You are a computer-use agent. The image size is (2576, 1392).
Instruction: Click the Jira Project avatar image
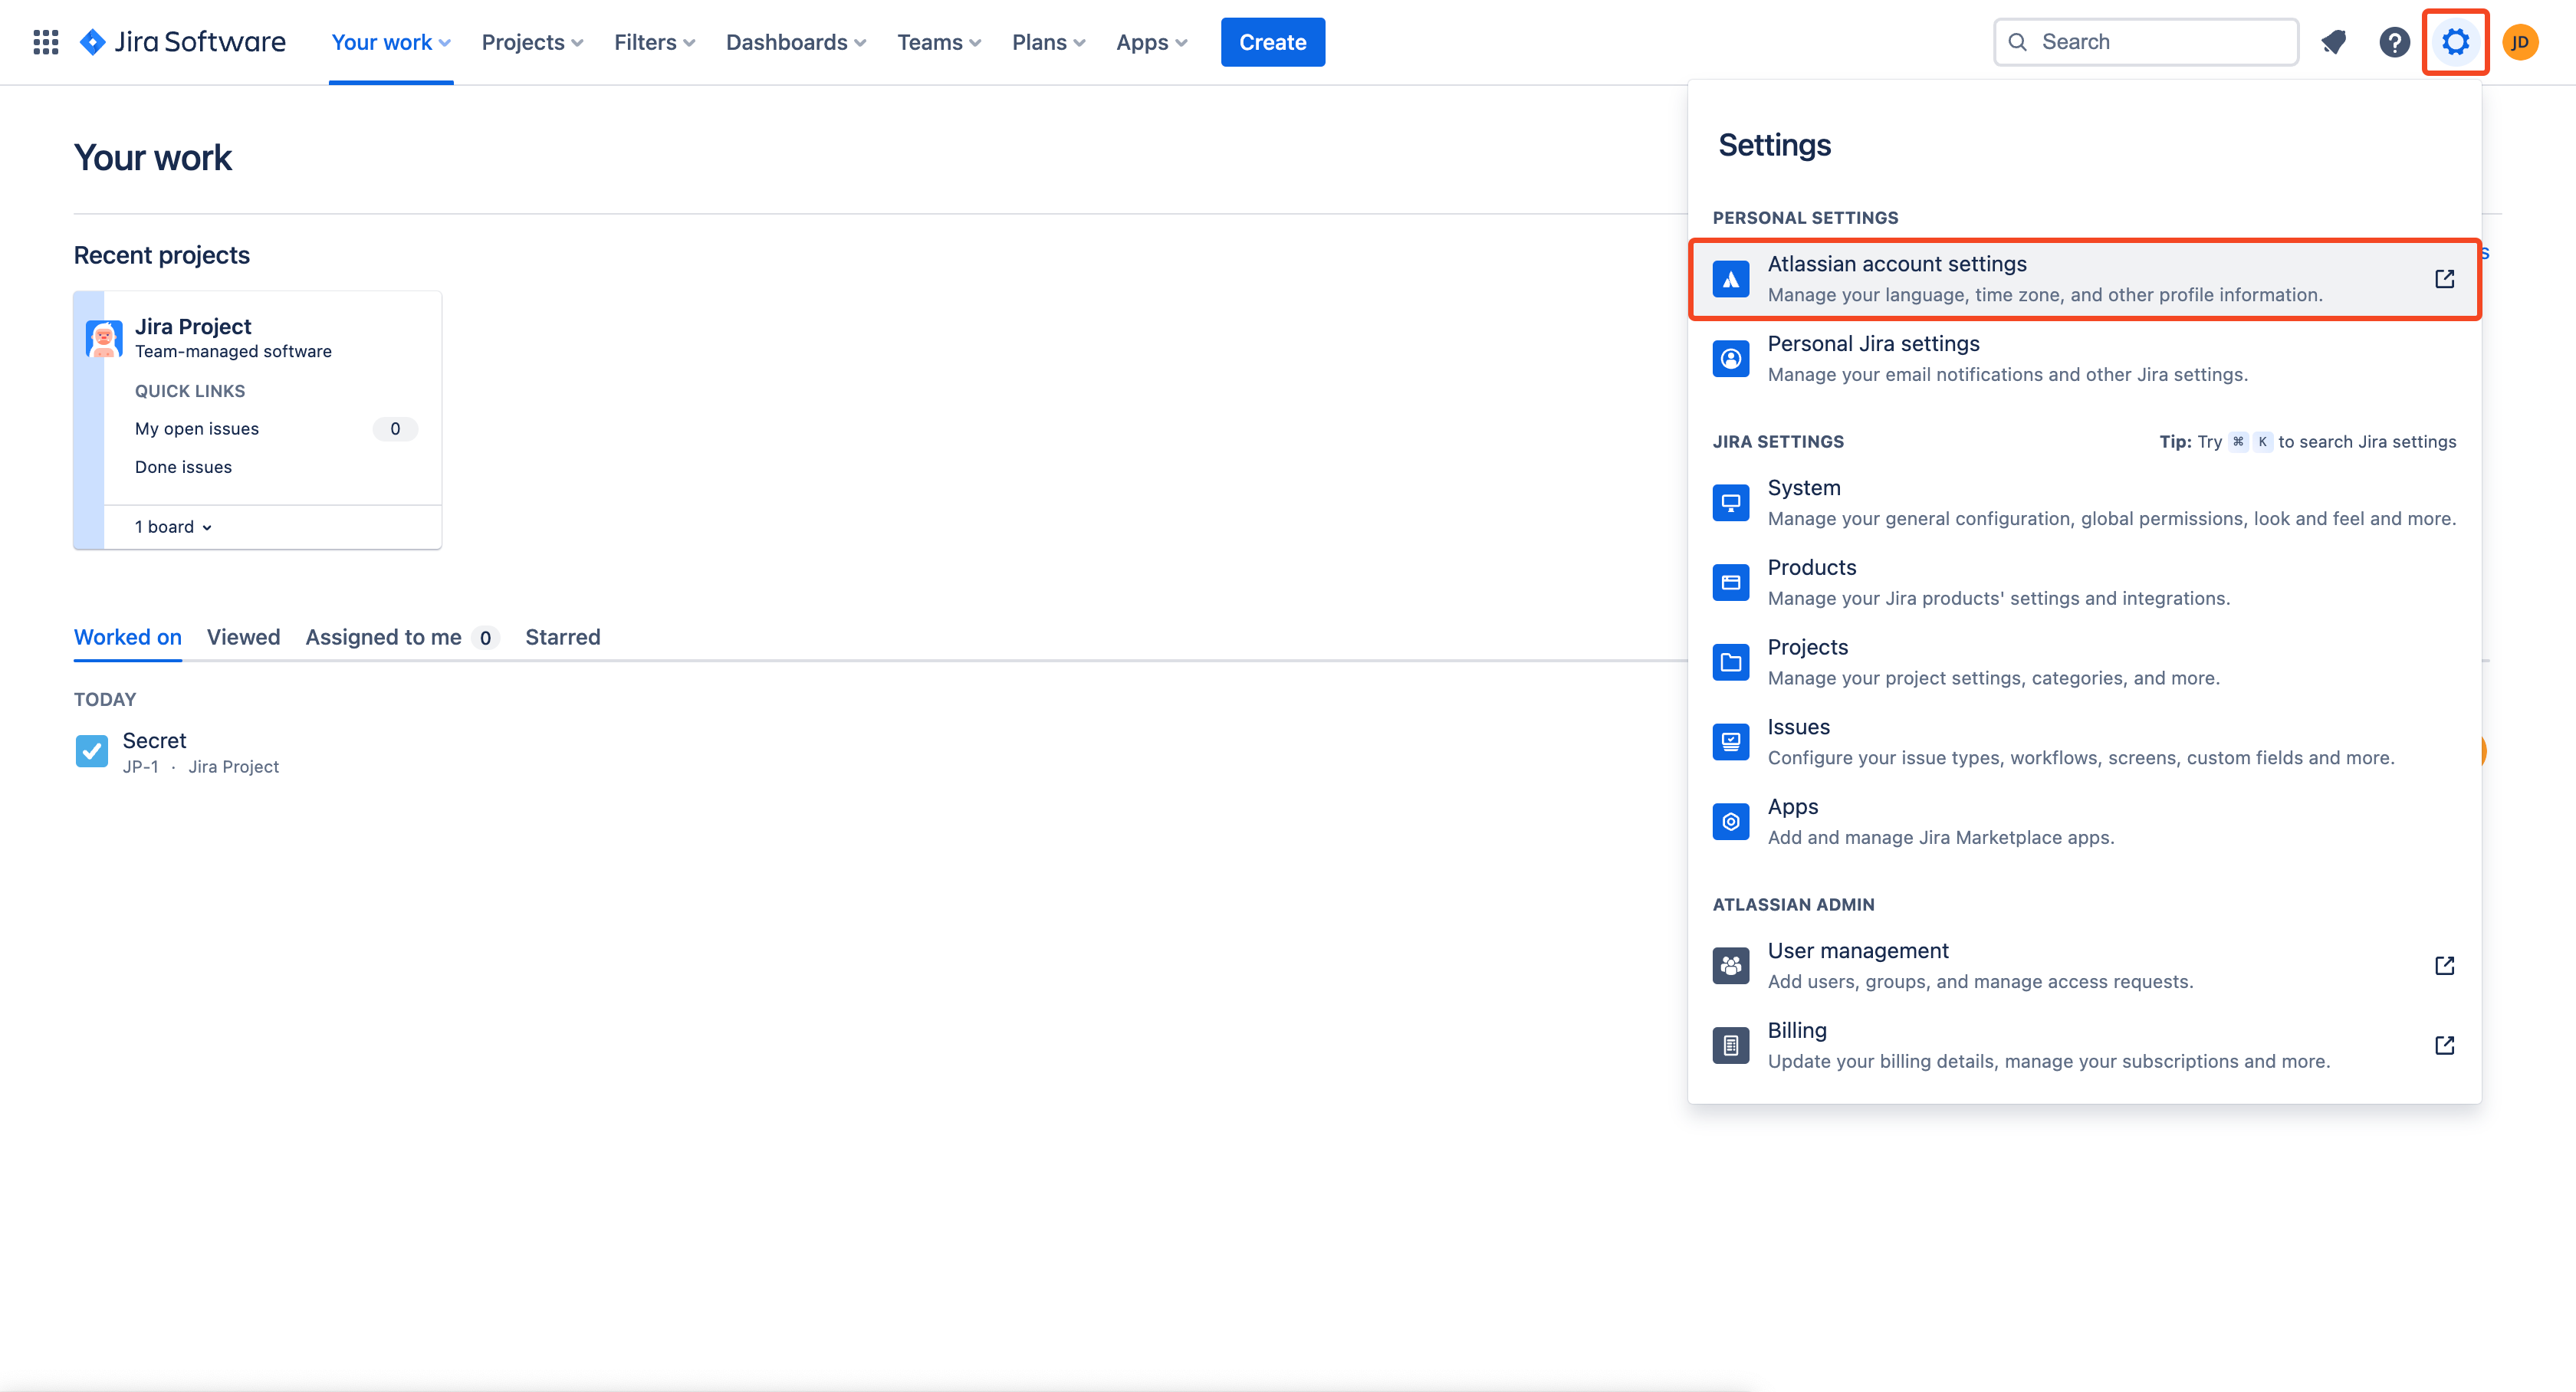[104, 339]
